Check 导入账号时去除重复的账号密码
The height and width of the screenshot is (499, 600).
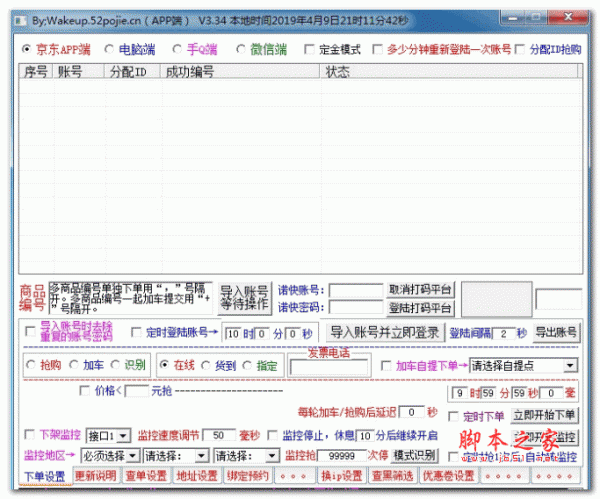coord(30,331)
